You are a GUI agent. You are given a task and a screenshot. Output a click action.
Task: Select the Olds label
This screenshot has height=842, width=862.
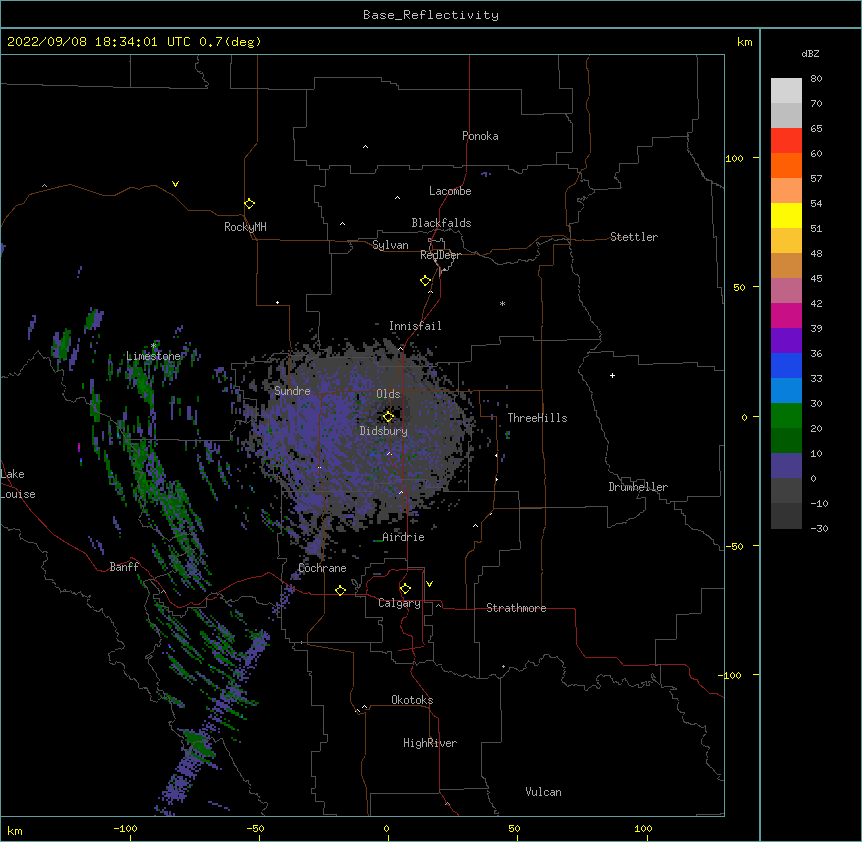coord(388,394)
